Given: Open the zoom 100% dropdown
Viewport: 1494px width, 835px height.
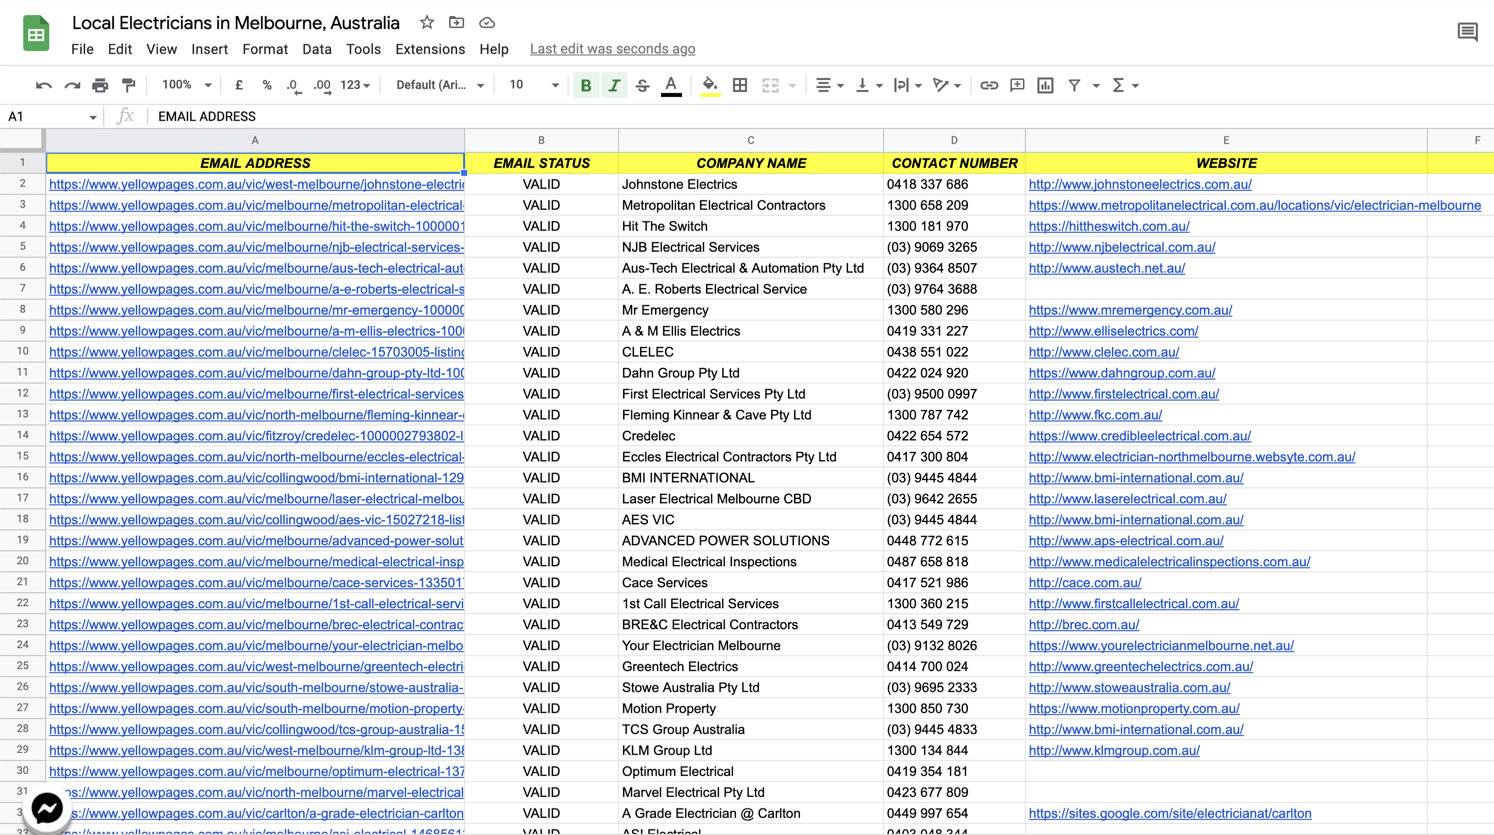Looking at the screenshot, I should [187, 86].
